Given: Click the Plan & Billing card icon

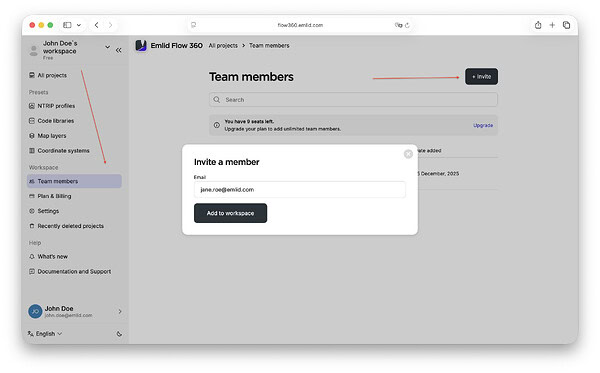Looking at the screenshot, I should pos(32,196).
